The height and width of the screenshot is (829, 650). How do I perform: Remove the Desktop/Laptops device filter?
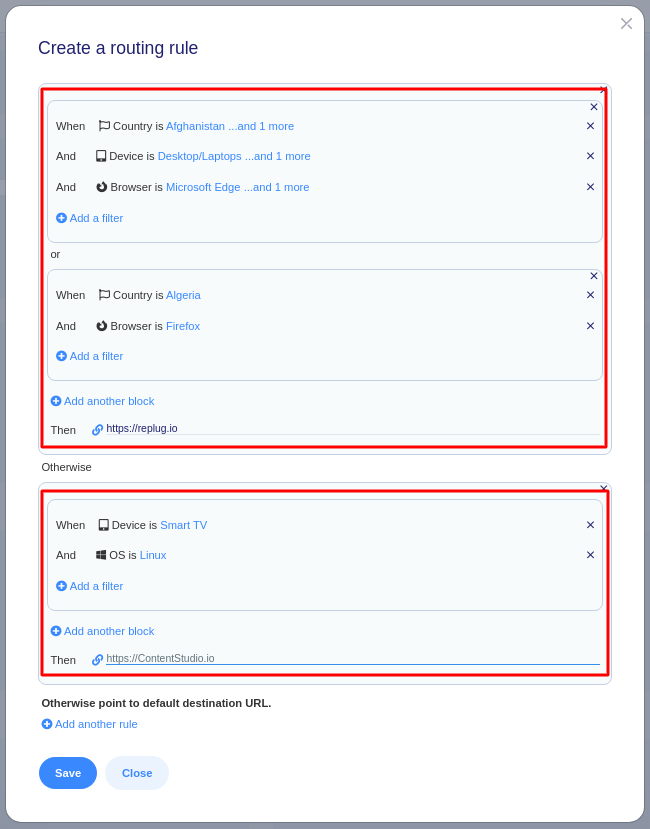590,156
